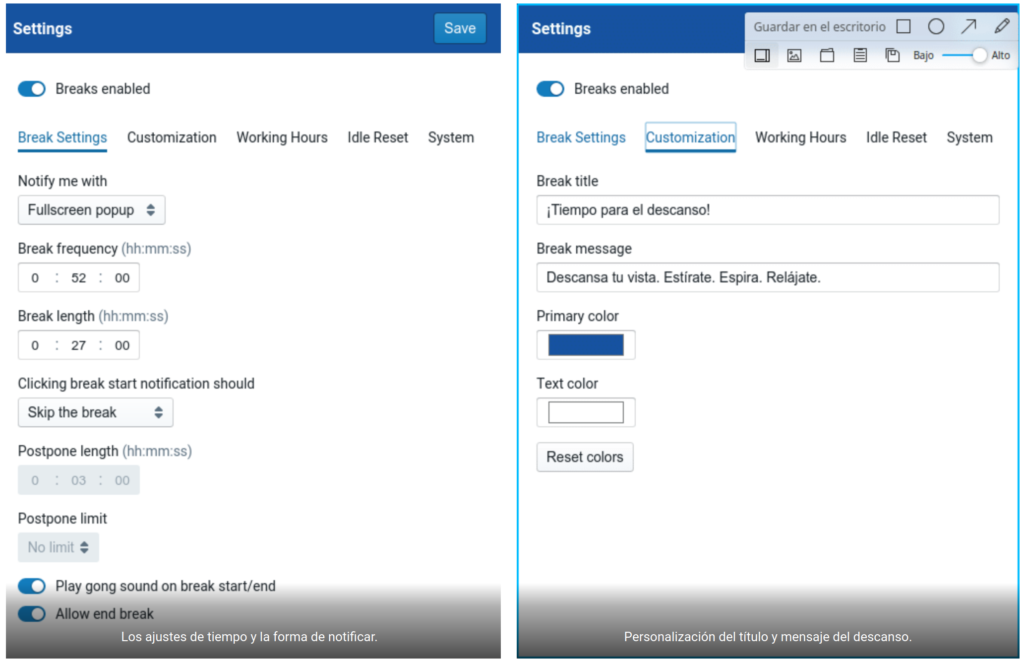Select the pencil drawing tool
Screen dimensions: 1024x663
1001,27
